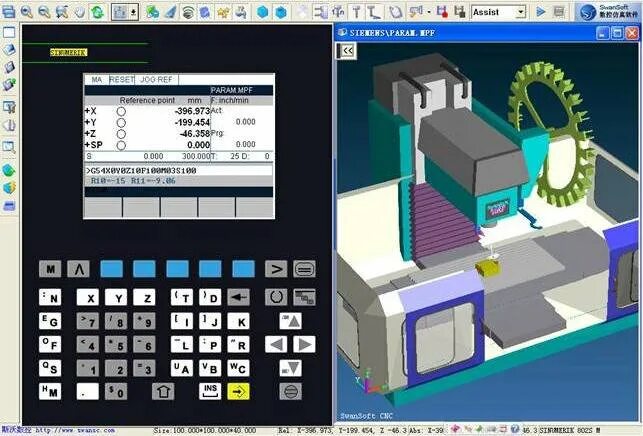Click the gray stop button beside play

point(559,12)
